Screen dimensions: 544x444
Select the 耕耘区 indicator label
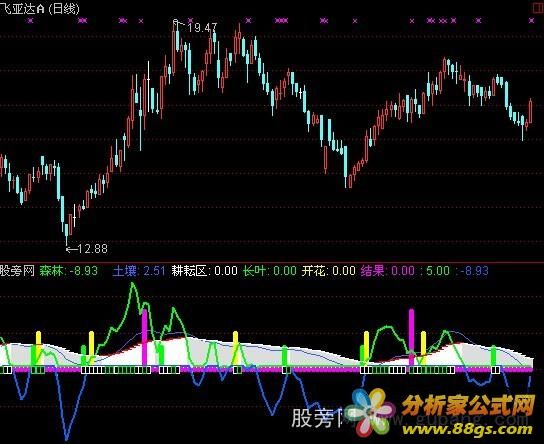pos(190,271)
